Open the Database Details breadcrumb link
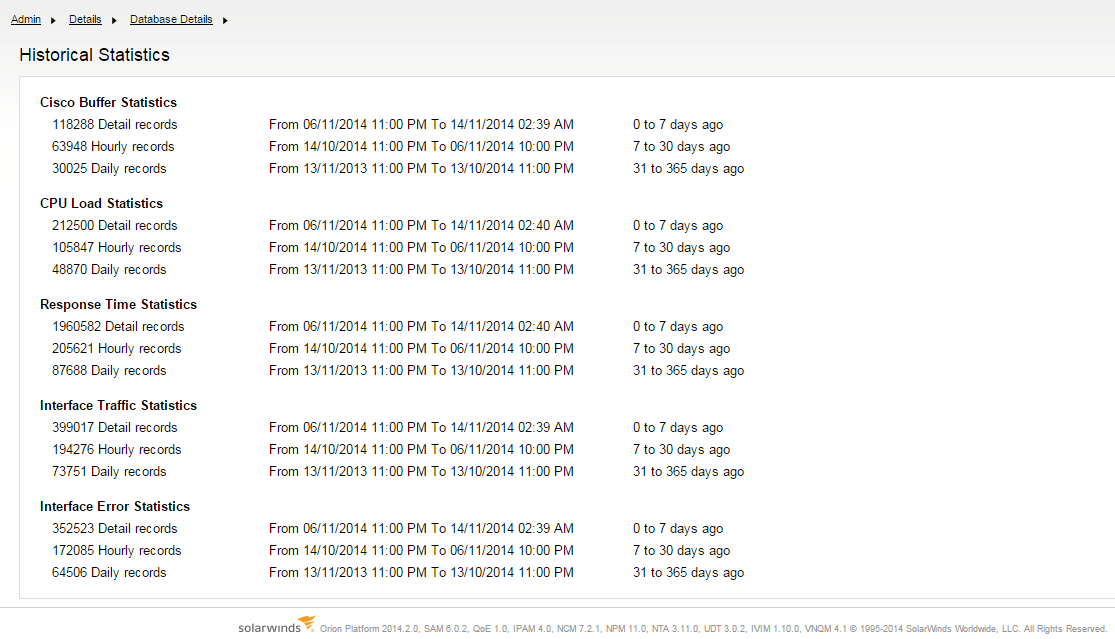Image resolution: width=1115 pixels, height=639 pixels. (x=171, y=18)
